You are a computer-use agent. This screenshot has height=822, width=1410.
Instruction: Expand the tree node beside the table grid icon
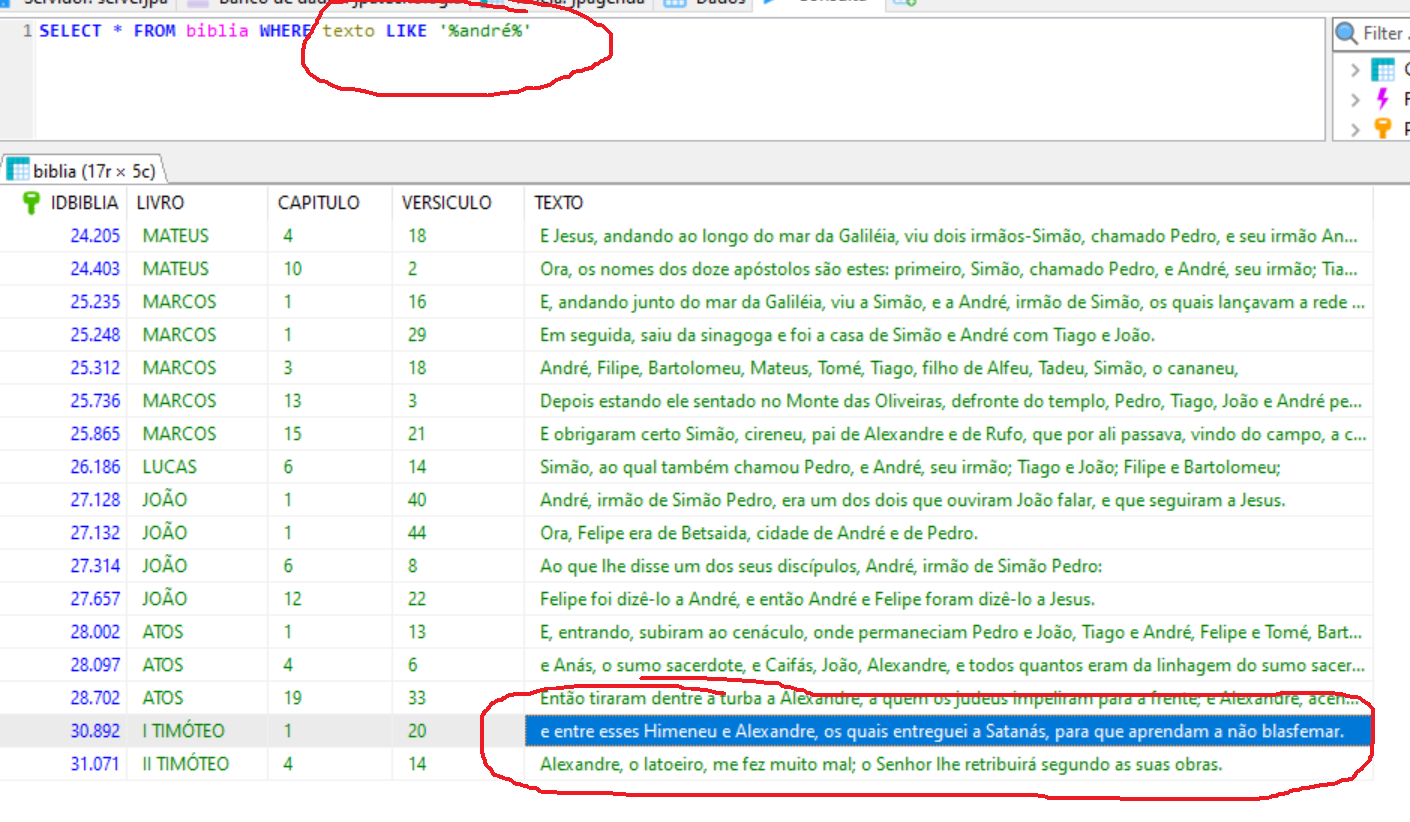pos(1355,70)
